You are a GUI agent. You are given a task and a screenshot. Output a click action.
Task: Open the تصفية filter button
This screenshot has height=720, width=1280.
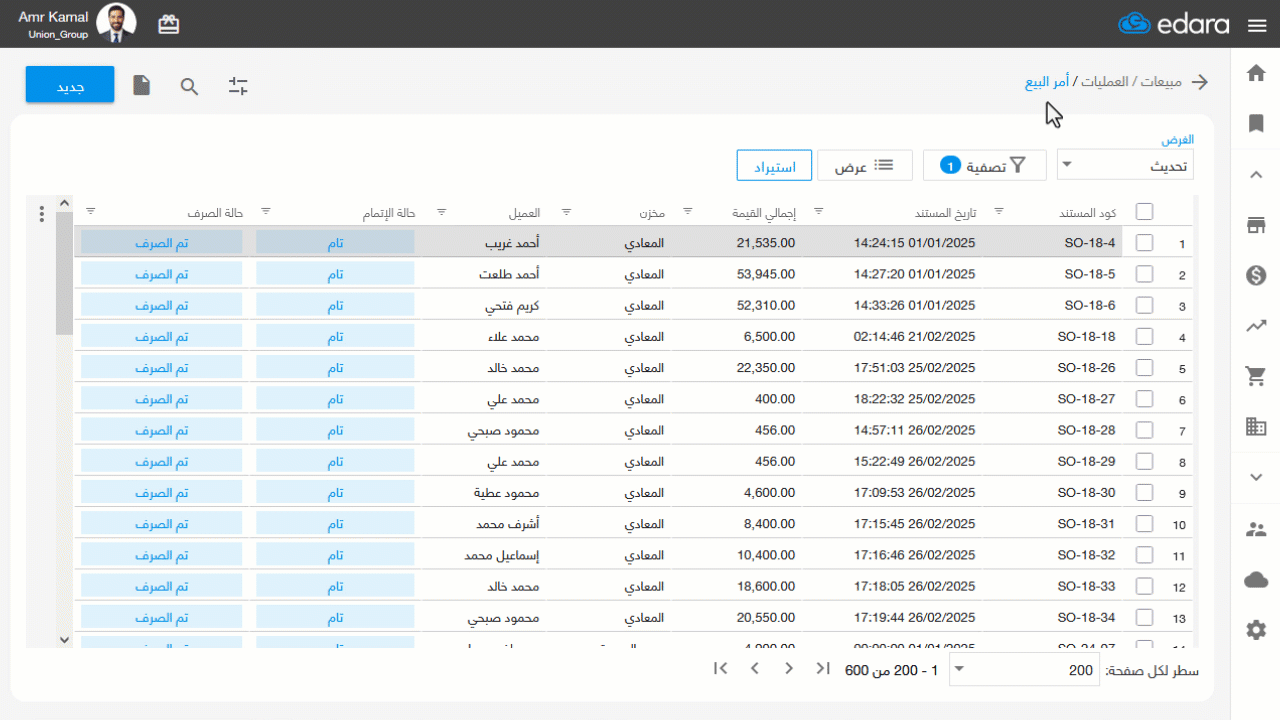[x=984, y=166]
